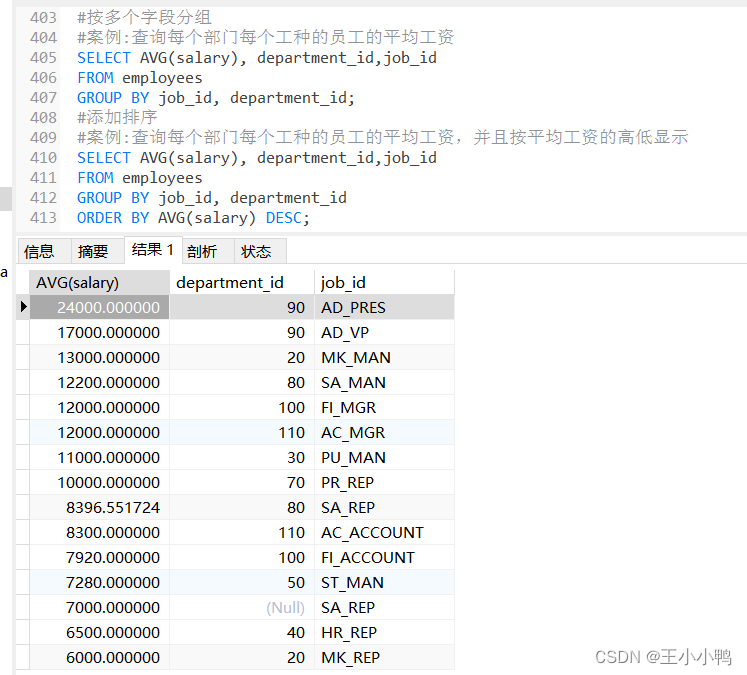Select department_id 50 cell in ST_MAN row
The image size is (747, 675).
(242, 583)
